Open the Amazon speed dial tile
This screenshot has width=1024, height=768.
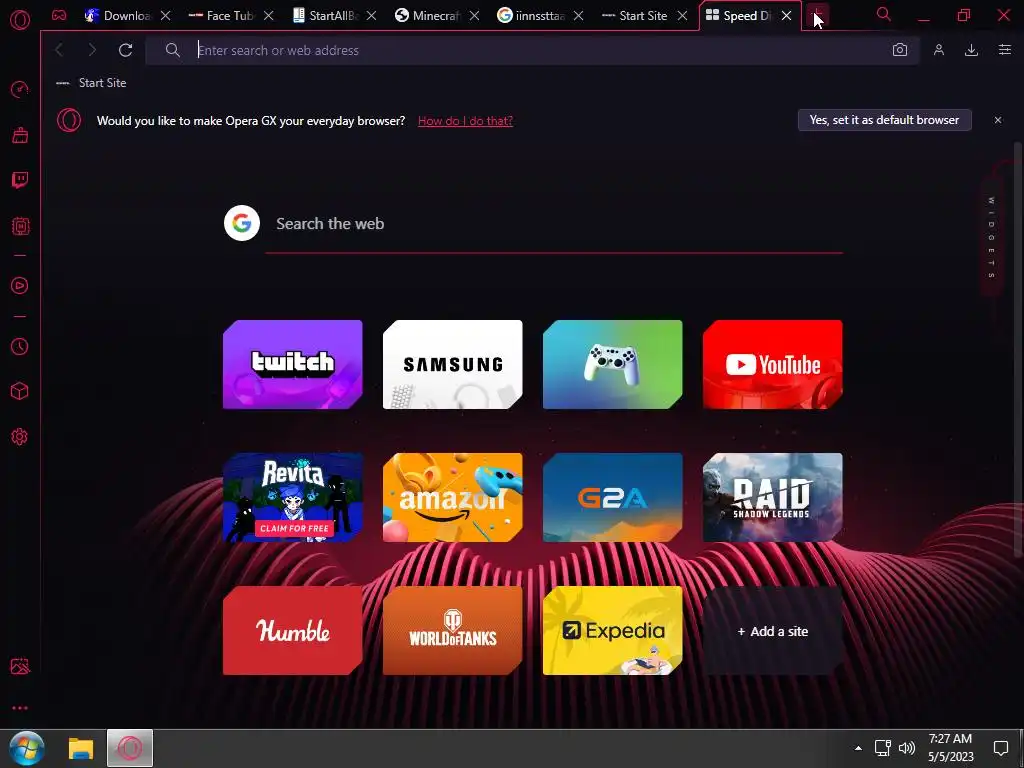(x=453, y=498)
